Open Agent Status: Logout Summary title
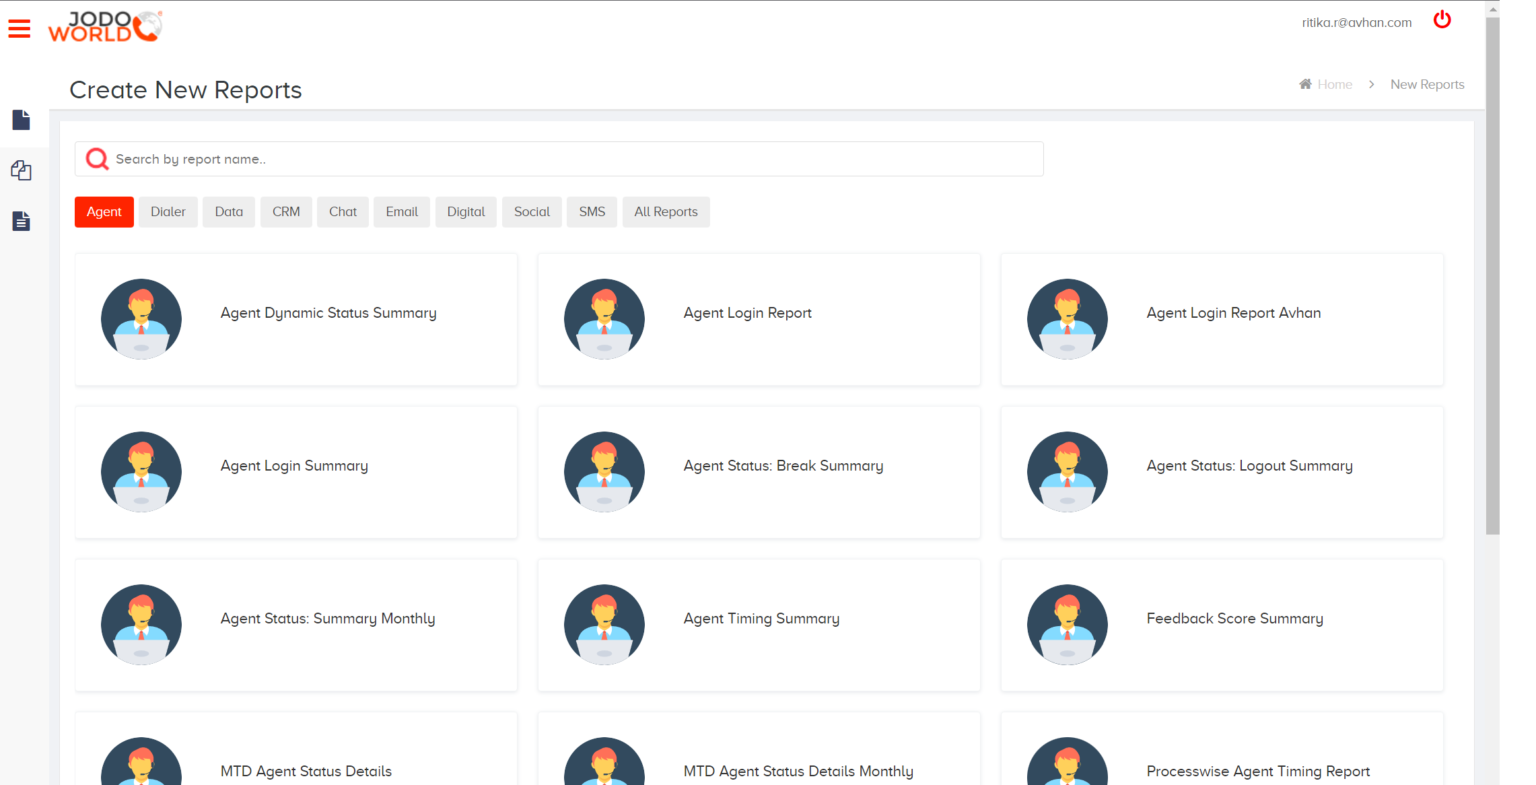 point(1249,466)
